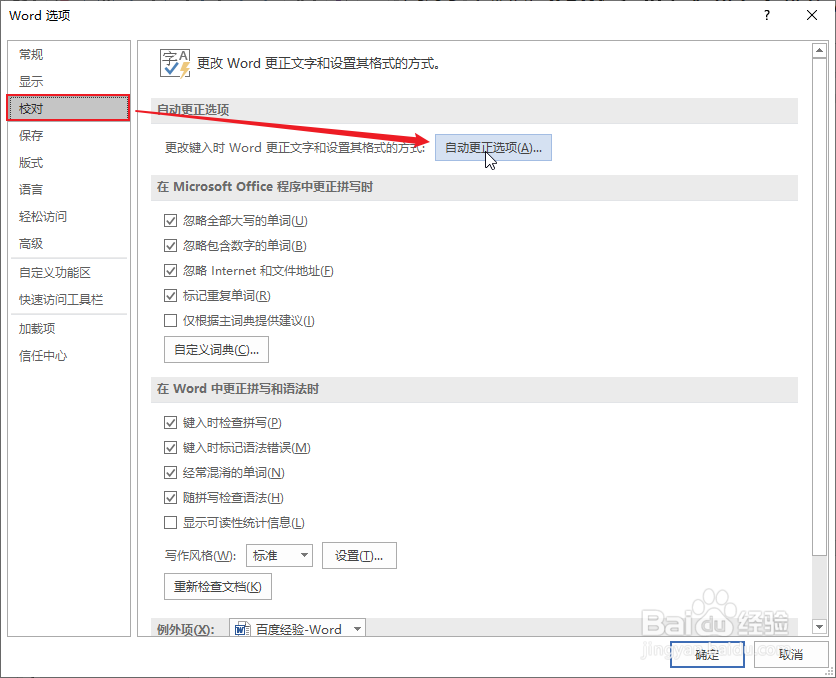The image size is (836, 678).
Task: Toggle 忽略全部大写的单词 checkbox
Action: (x=171, y=221)
